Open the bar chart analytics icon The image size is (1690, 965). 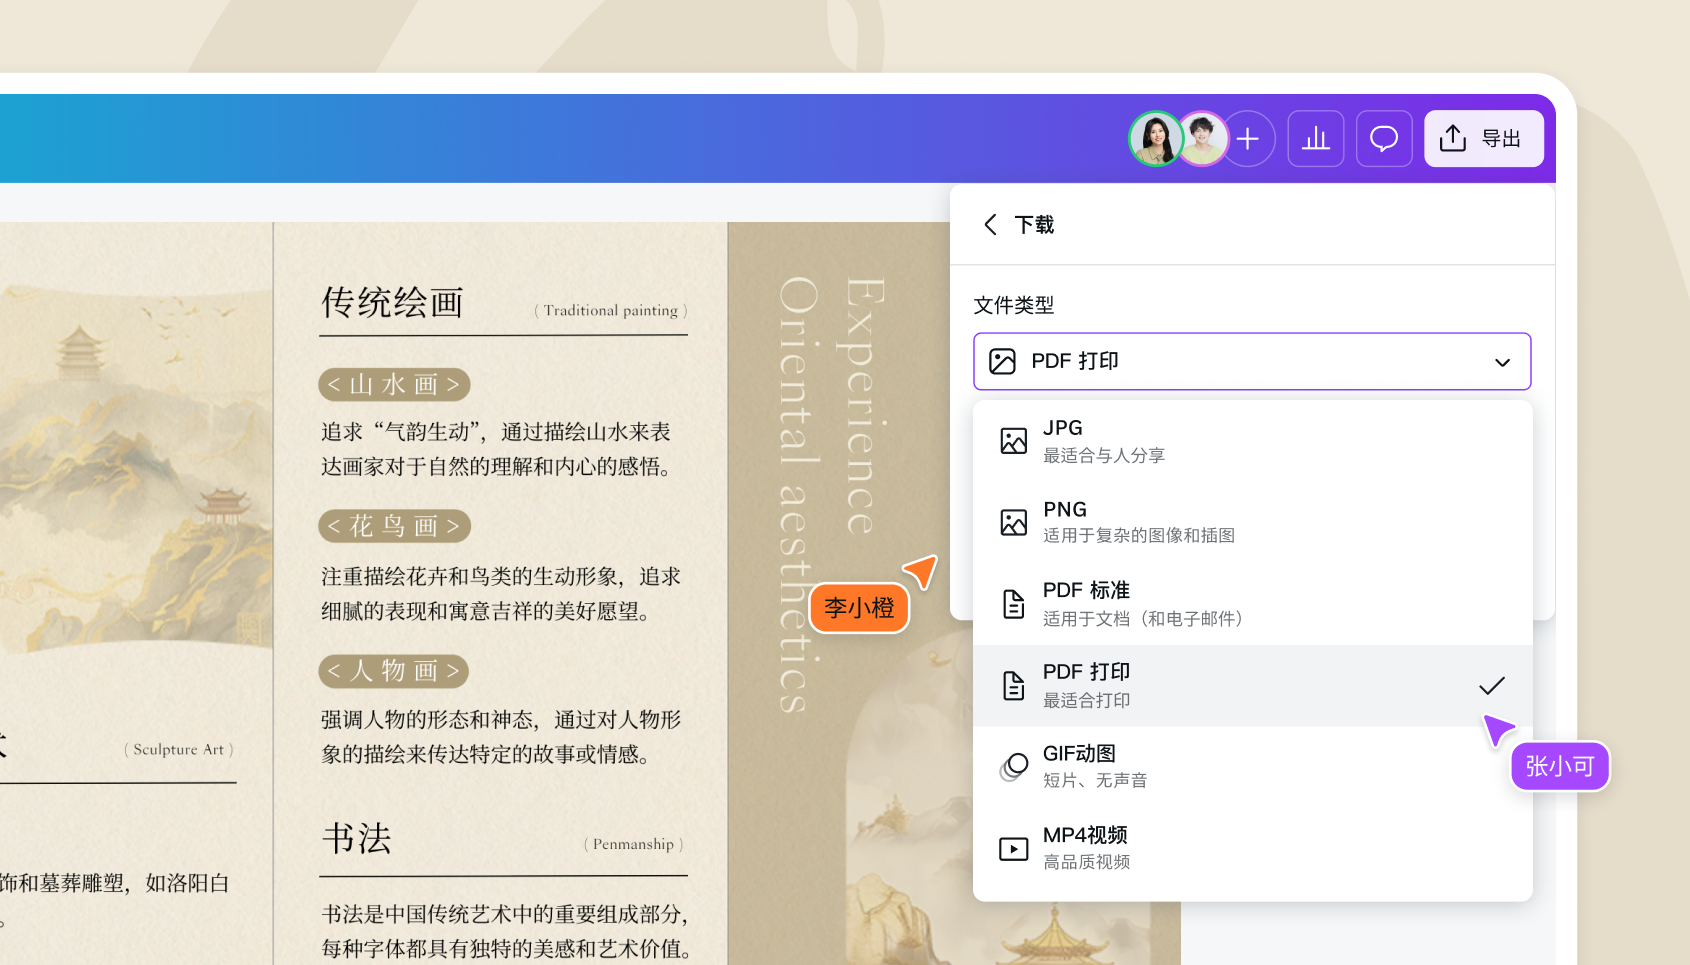(x=1316, y=139)
